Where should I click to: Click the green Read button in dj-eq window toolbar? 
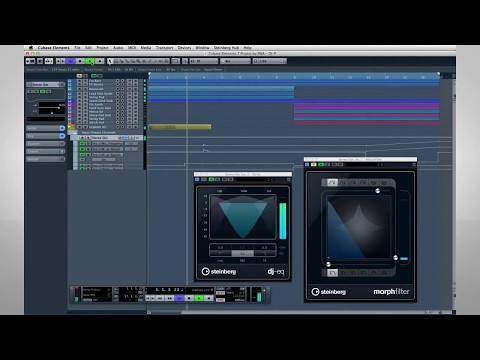tap(211, 179)
